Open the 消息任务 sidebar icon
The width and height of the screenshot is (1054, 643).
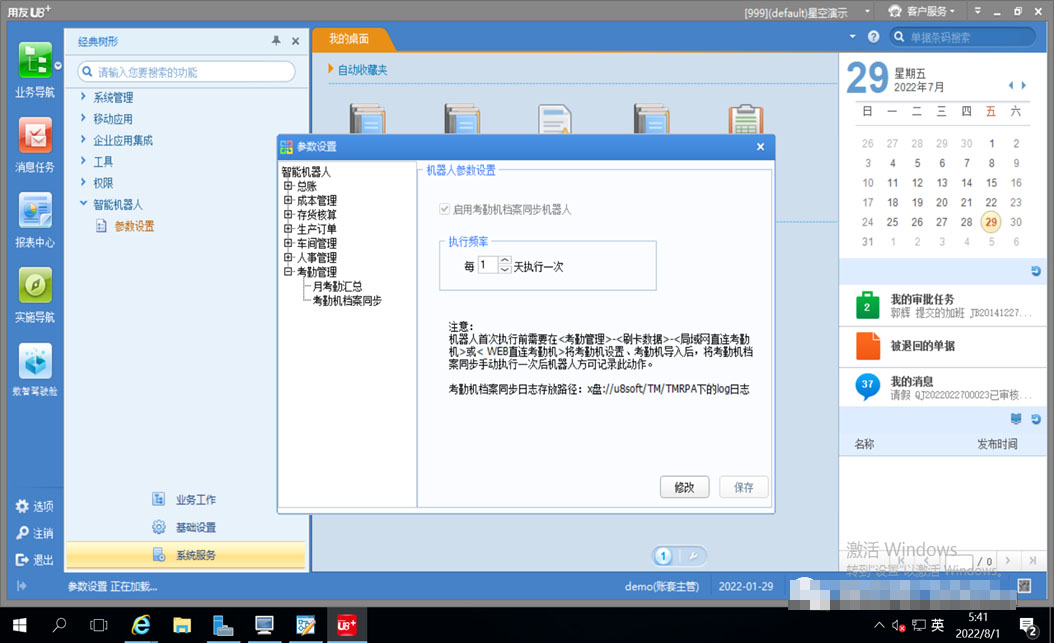(35, 135)
